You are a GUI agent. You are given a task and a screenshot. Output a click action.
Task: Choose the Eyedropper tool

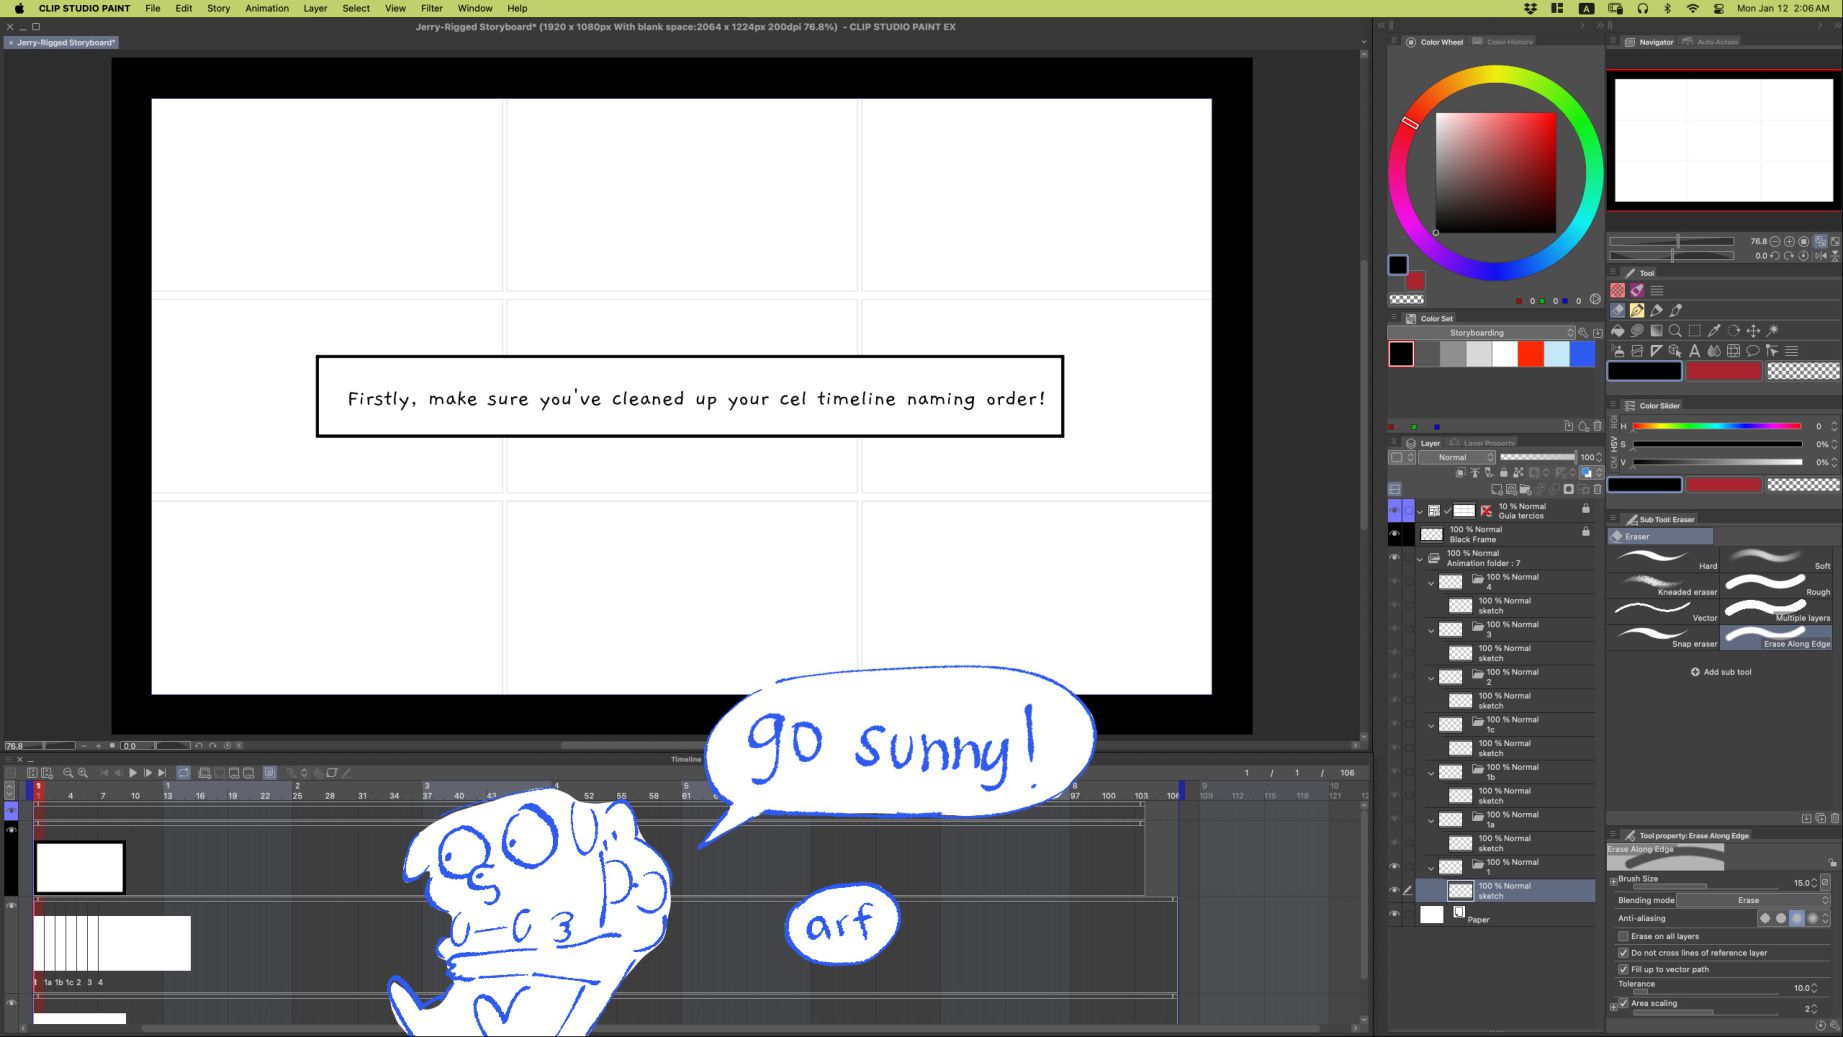1714,331
